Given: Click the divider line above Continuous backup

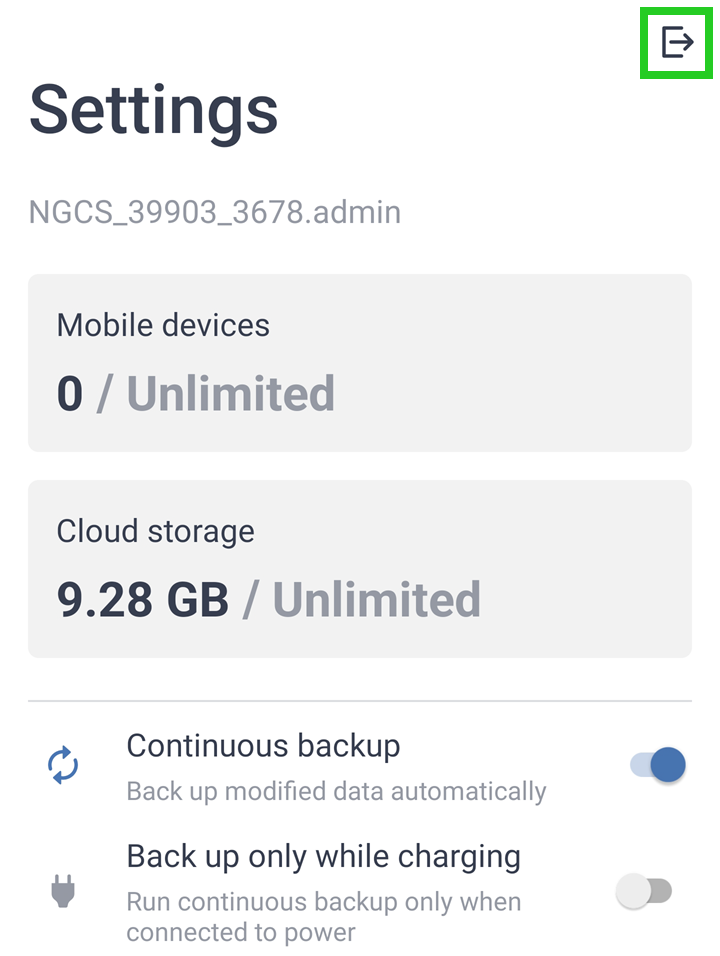Looking at the screenshot, I should coord(360,701).
